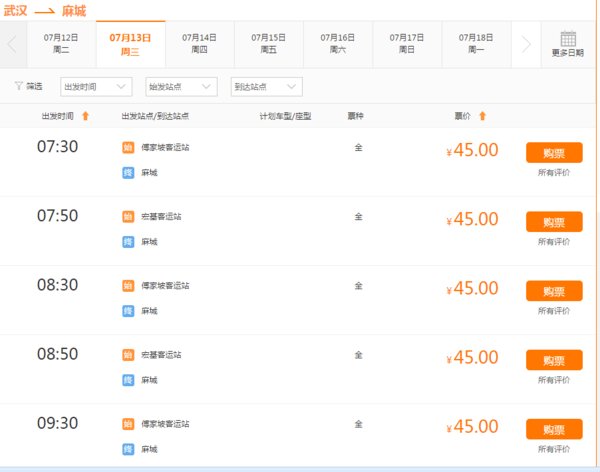Click the 终 icon in 08:30 row
600x472 pixels.
[128, 311]
